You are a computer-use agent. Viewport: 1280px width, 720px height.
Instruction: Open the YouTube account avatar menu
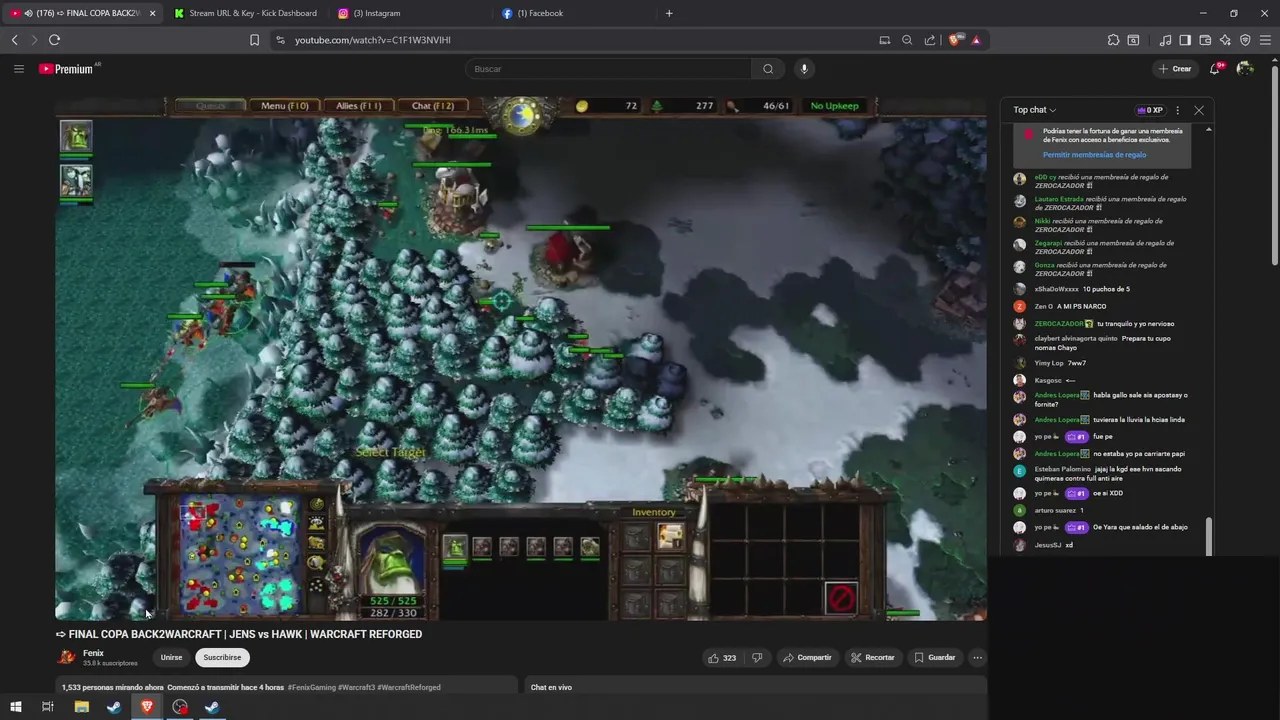point(1245,69)
